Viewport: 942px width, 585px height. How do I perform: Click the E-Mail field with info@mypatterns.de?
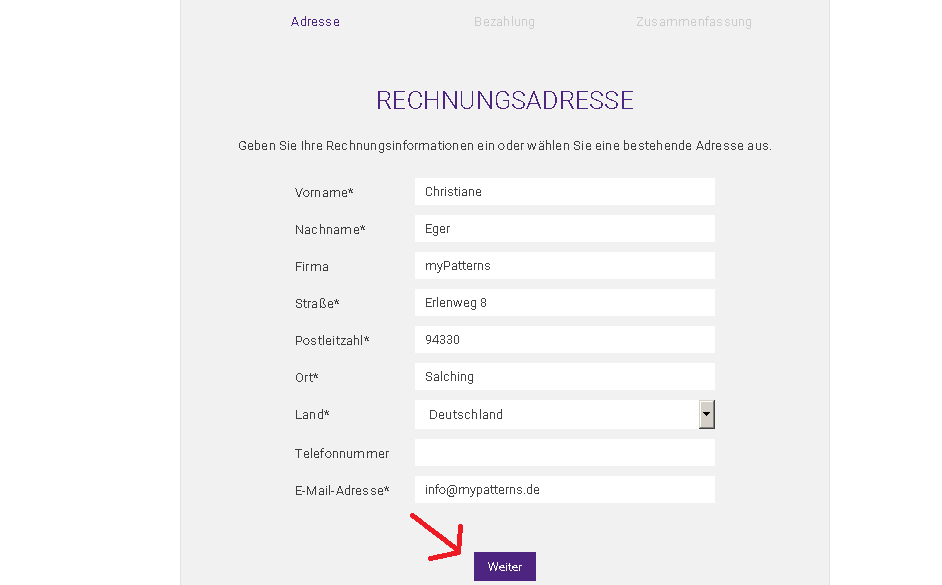click(564, 490)
